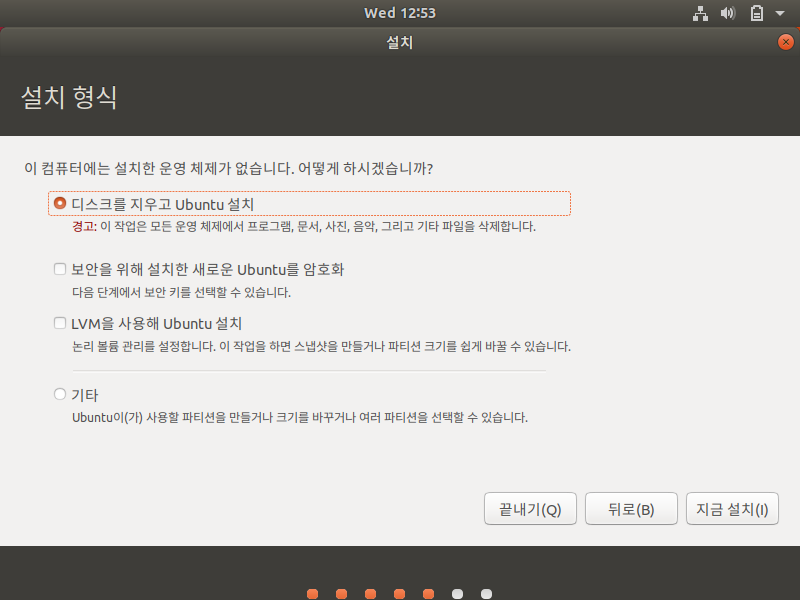Screen dimensions: 800x600
Task: Expand the system menu arrow
Action: pyautogui.click(x=780, y=13)
